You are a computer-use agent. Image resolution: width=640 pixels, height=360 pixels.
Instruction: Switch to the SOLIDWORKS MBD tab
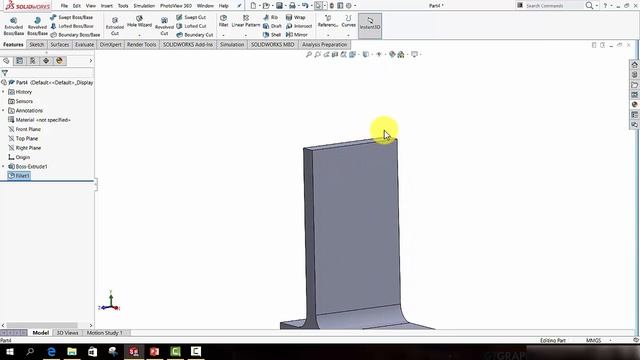coord(272,44)
